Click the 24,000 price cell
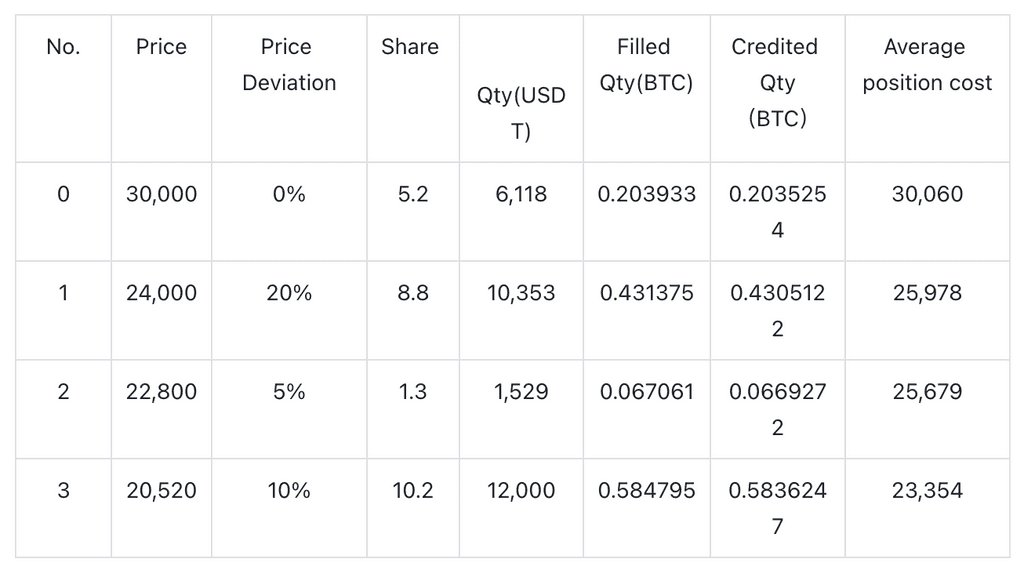1024x566 pixels. coord(161,293)
